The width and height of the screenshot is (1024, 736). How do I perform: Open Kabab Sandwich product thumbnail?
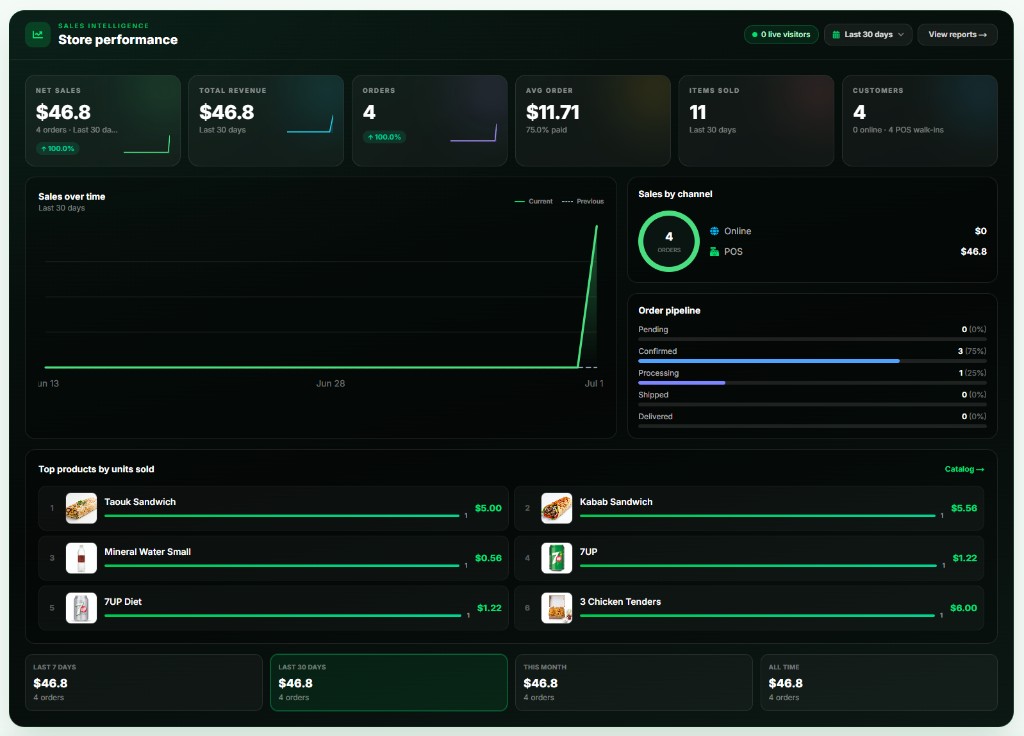point(556,508)
